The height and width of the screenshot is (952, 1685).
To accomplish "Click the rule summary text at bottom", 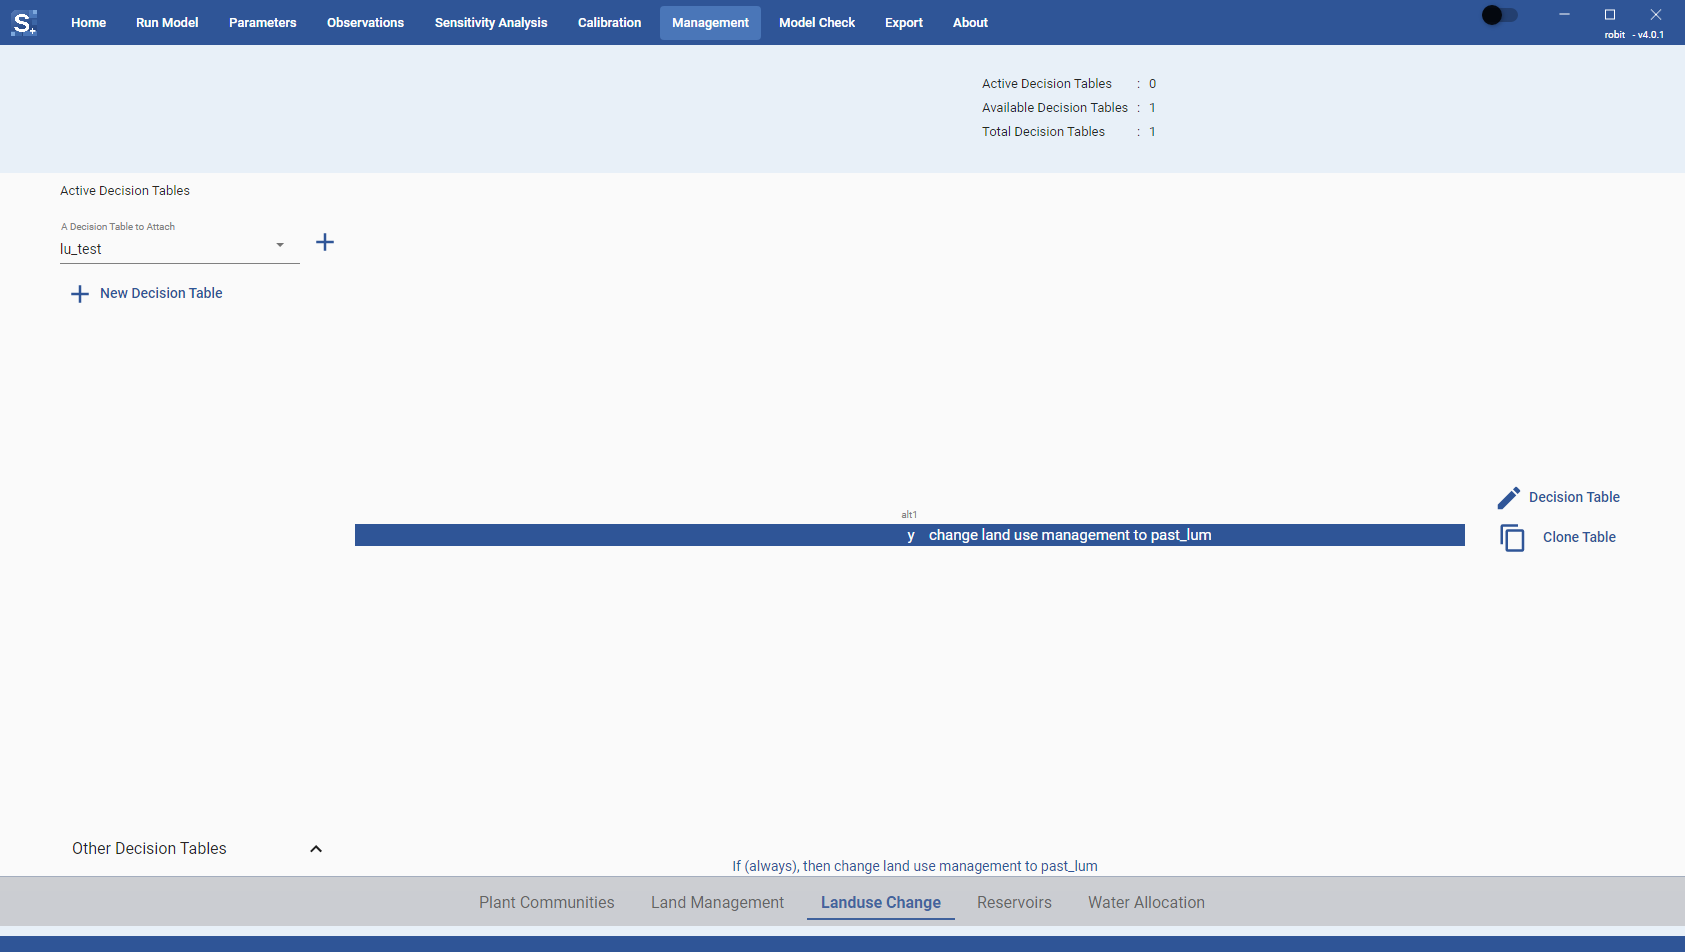I will (915, 866).
